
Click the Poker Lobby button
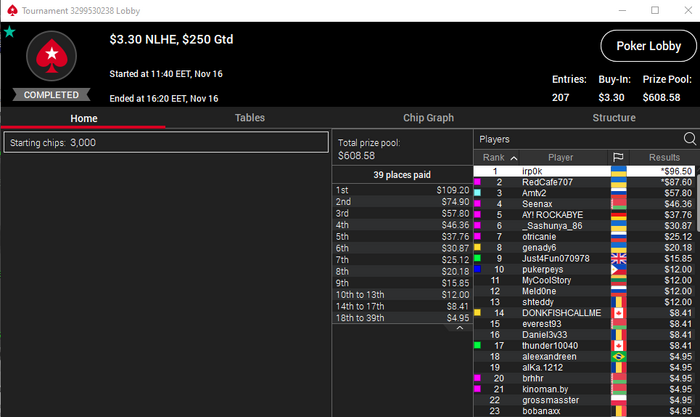tap(648, 46)
